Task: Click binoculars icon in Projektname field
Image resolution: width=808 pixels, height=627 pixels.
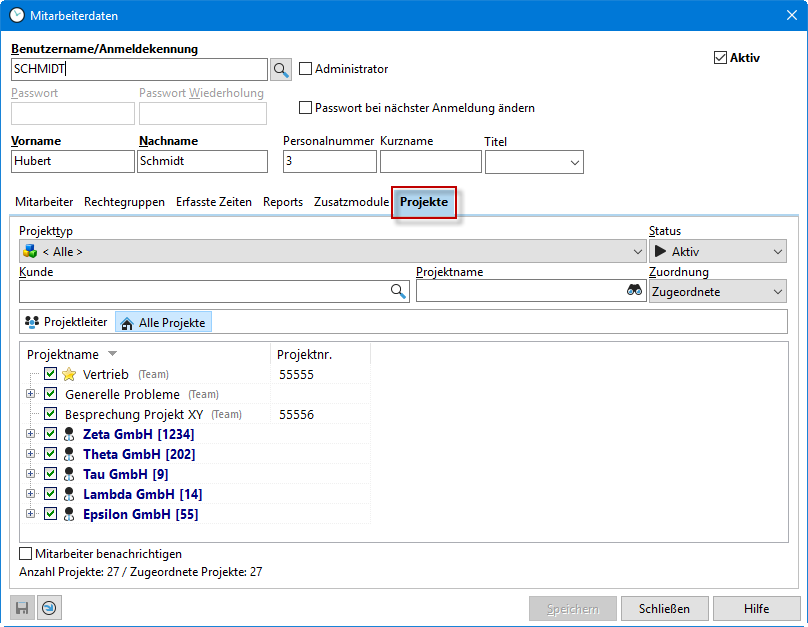Action: [634, 291]
